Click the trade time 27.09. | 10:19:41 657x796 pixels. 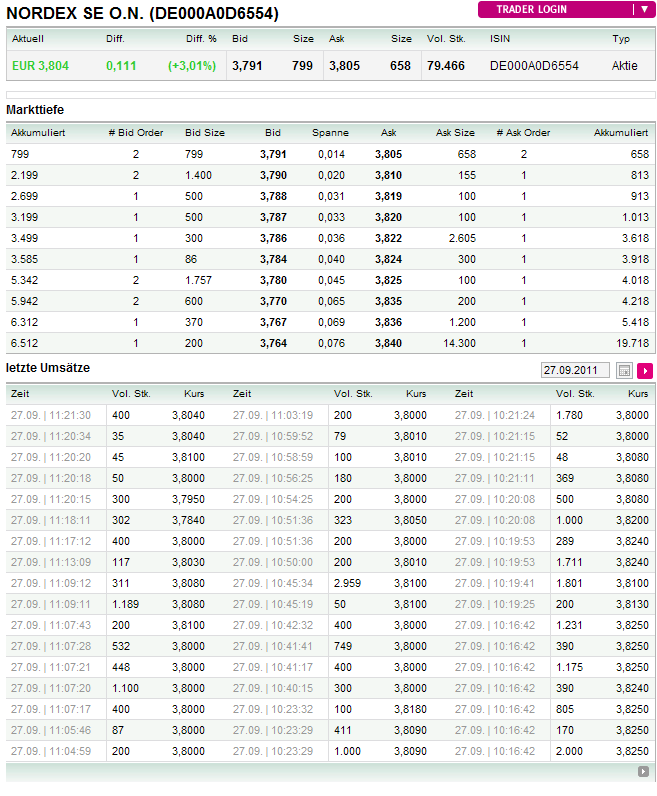click(495, 583)
